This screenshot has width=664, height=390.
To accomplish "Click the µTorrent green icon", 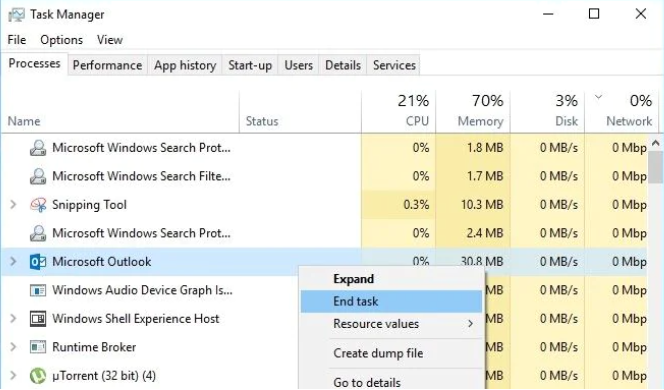I will coord(38,376).
